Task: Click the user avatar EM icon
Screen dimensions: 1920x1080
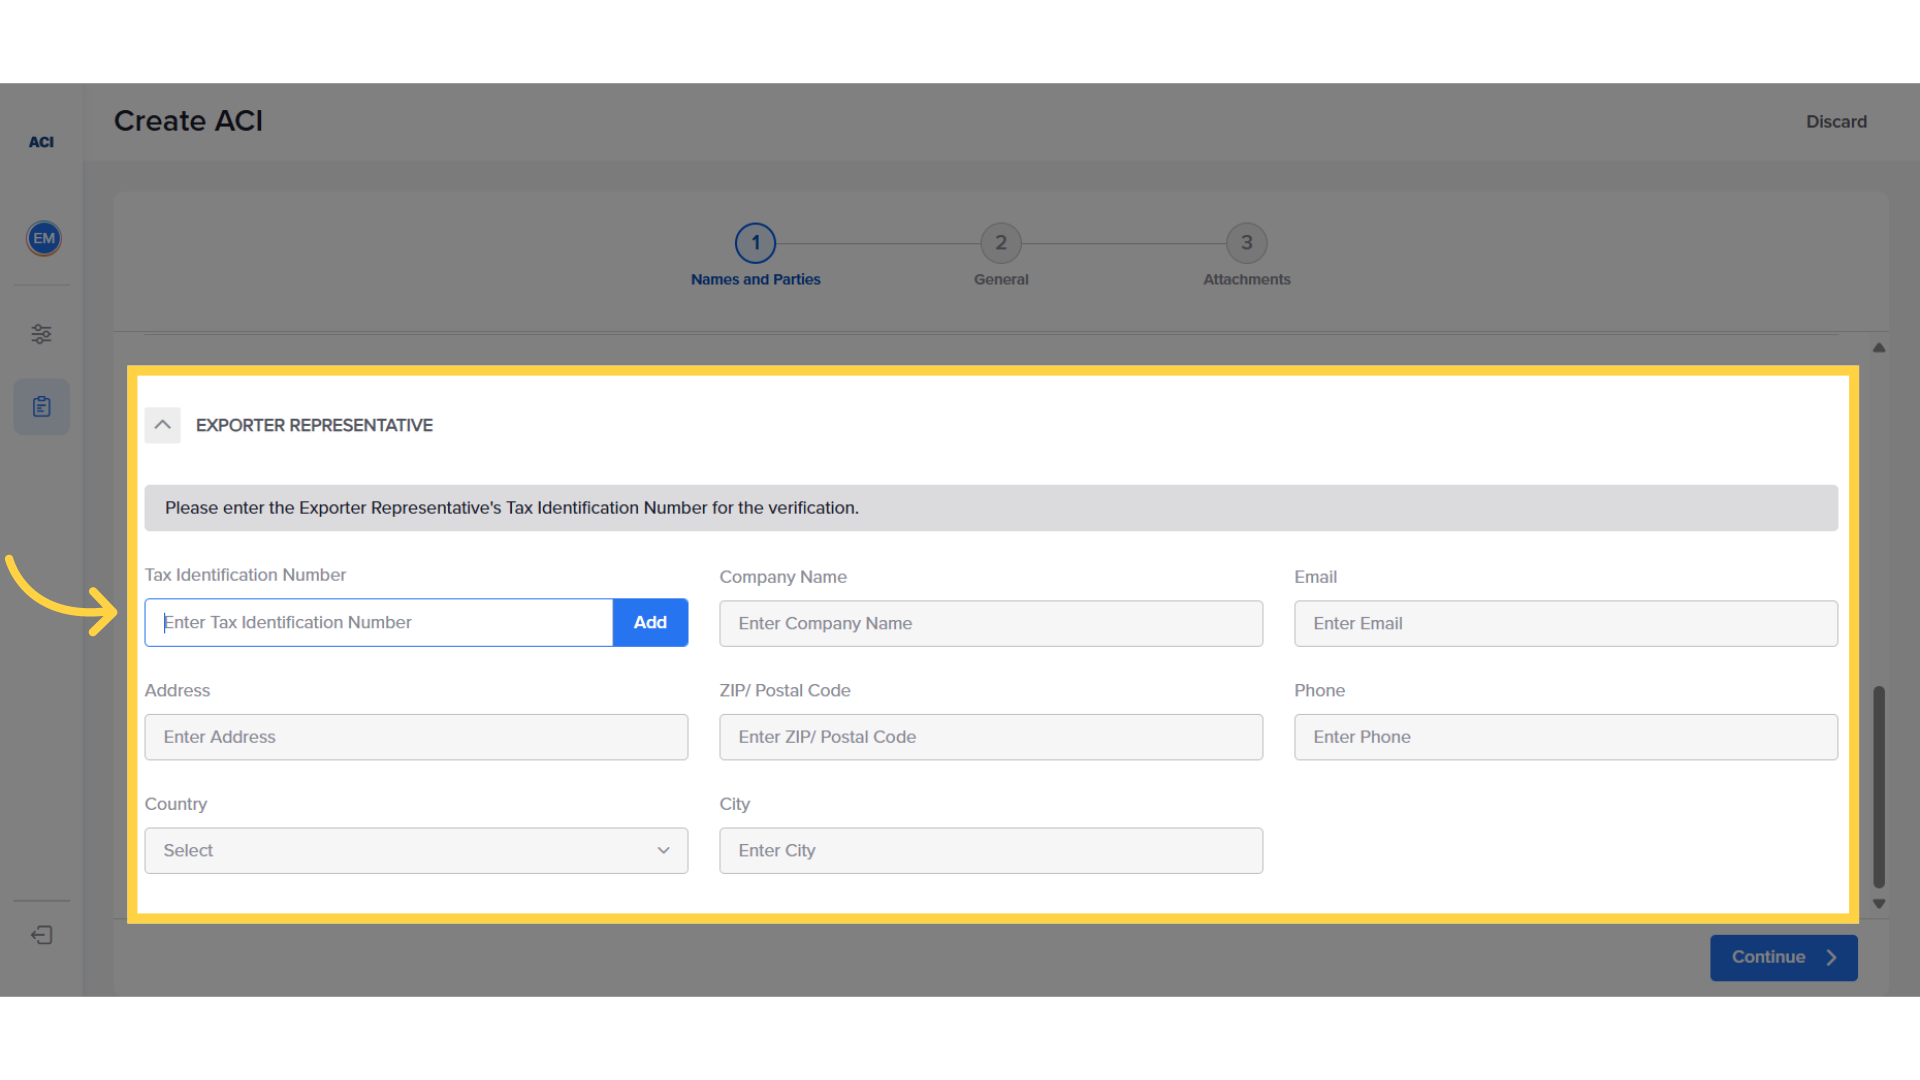Action: [42, 239]
